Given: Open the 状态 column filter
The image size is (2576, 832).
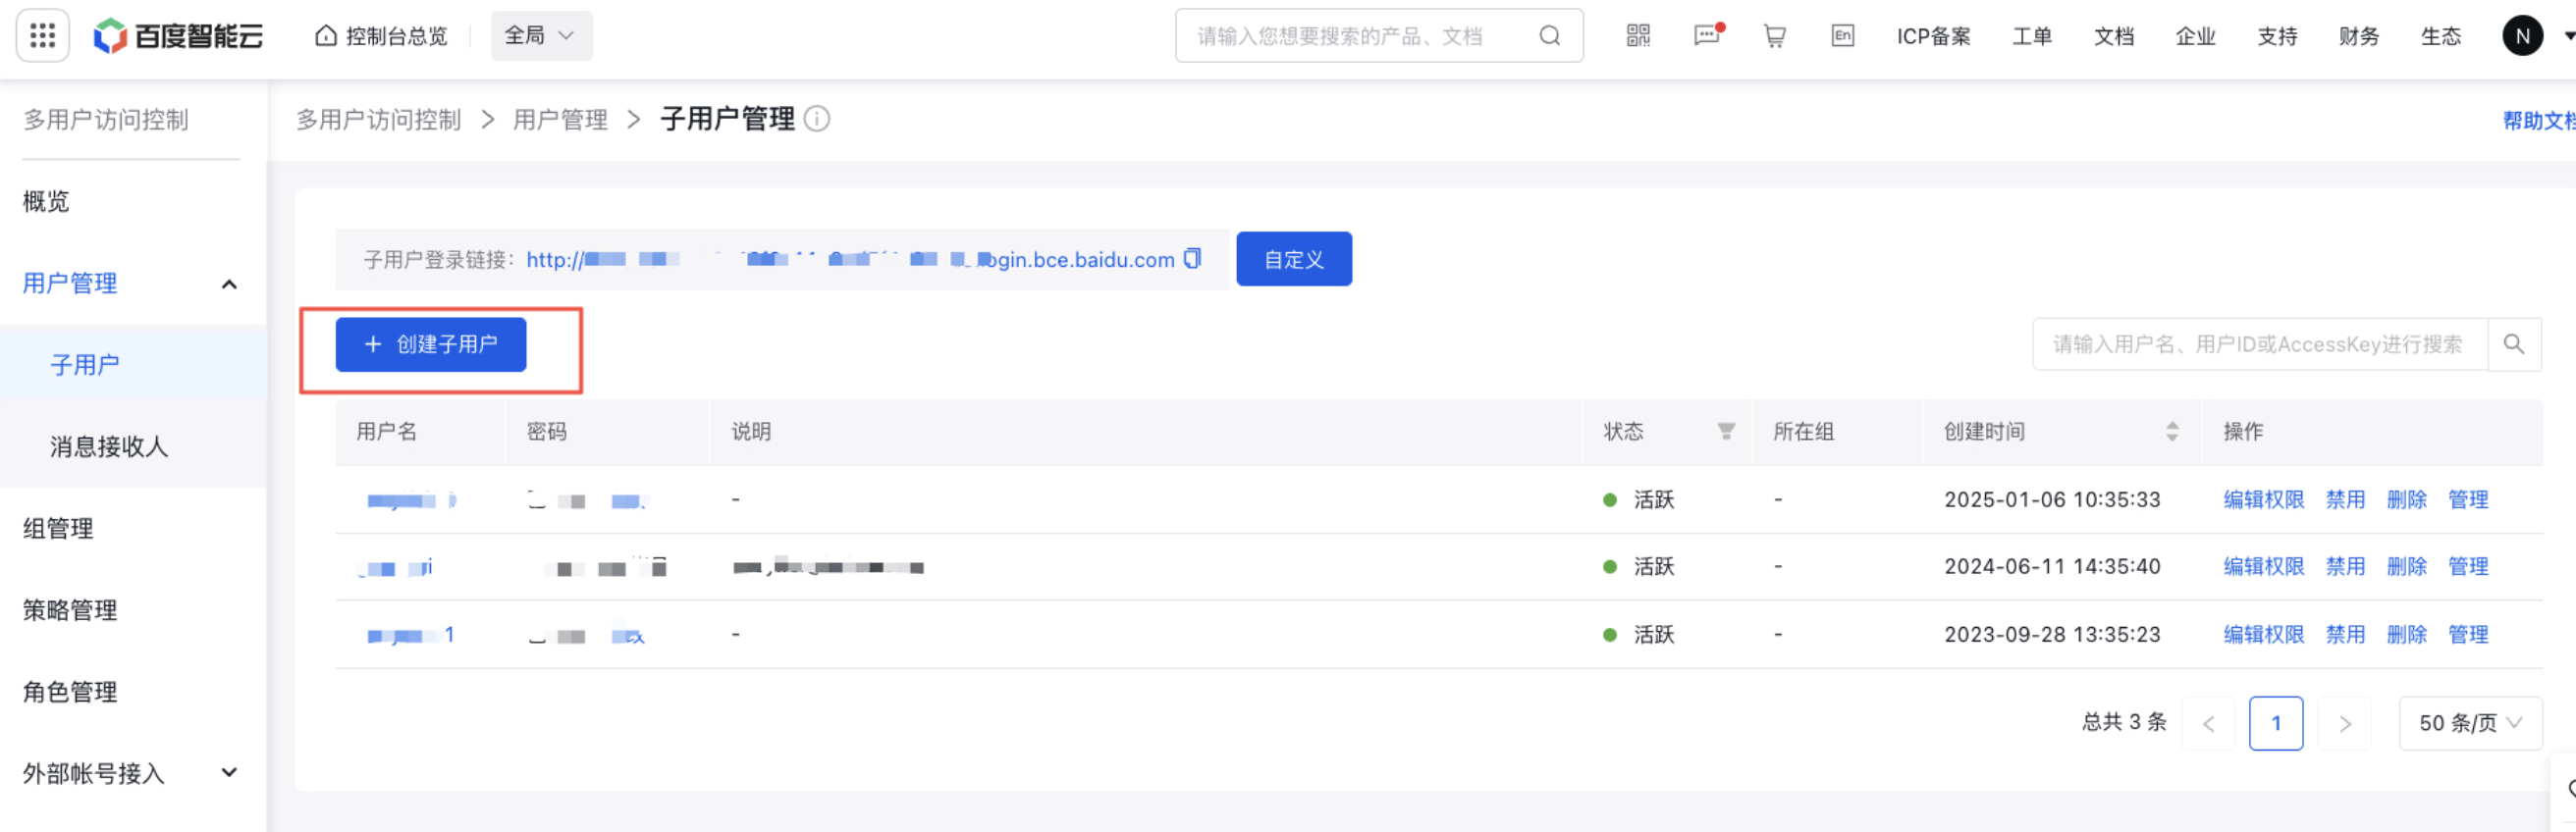Looking at the screenshot, I should (1725, 431).
